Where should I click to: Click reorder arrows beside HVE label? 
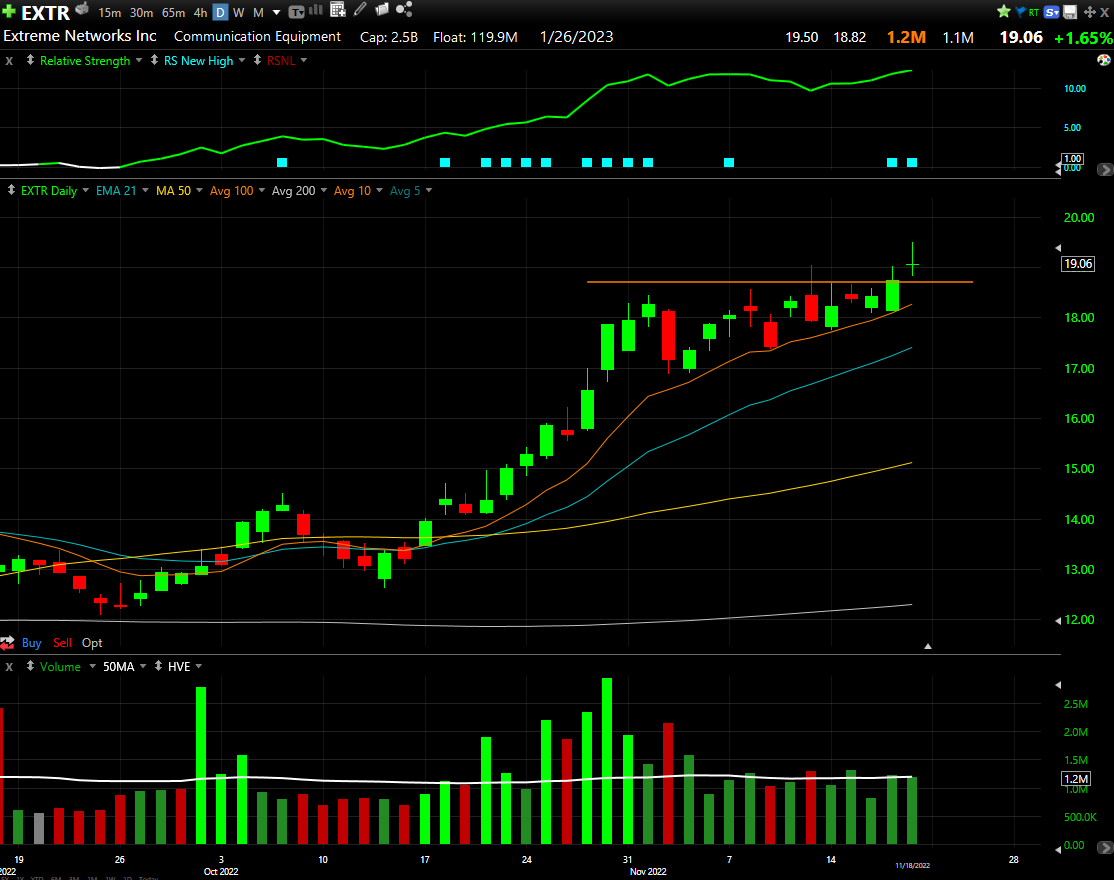[x=158, y=666]
